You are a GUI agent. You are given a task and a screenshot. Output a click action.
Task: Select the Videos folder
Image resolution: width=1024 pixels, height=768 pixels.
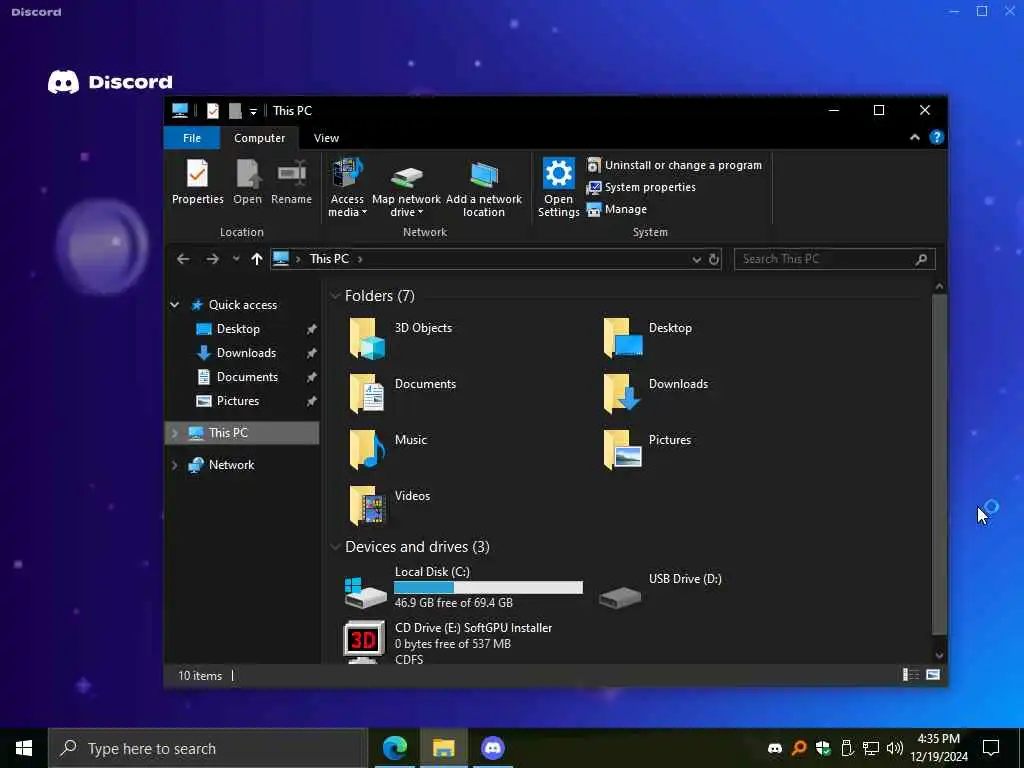pyautogui.click(x=389, y=507)
